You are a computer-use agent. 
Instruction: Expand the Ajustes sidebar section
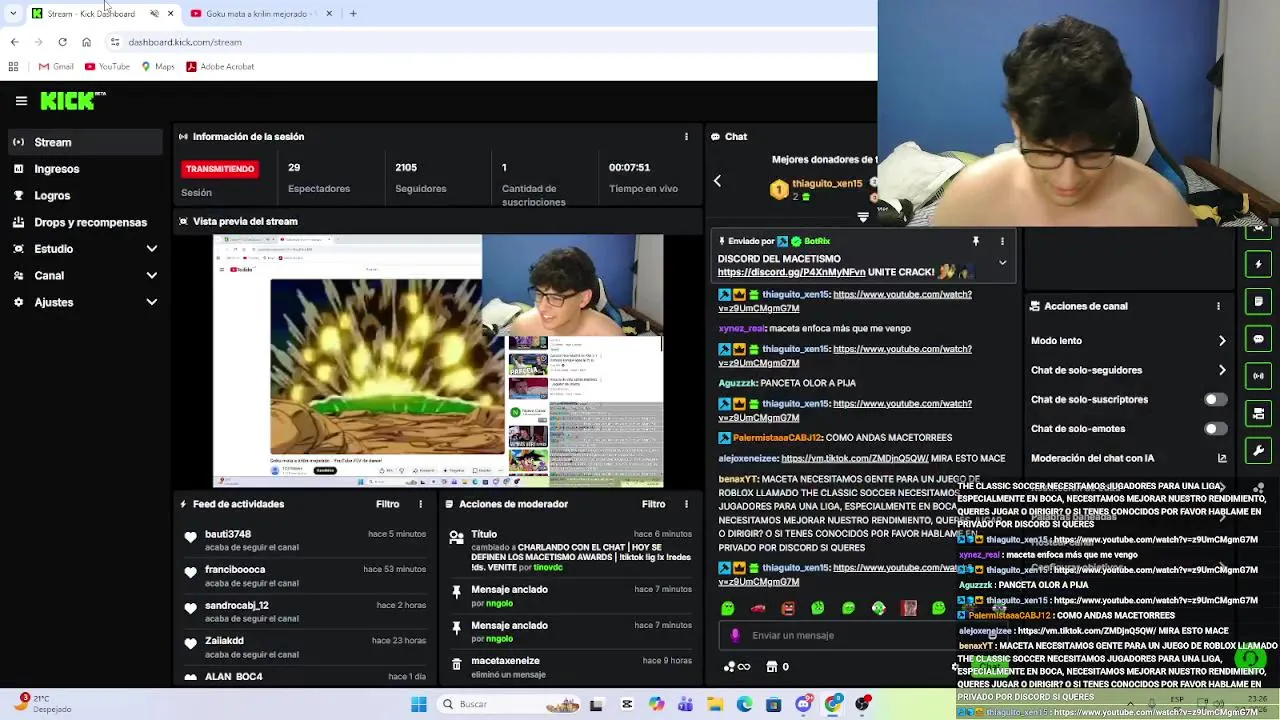[x=152, y=302]
